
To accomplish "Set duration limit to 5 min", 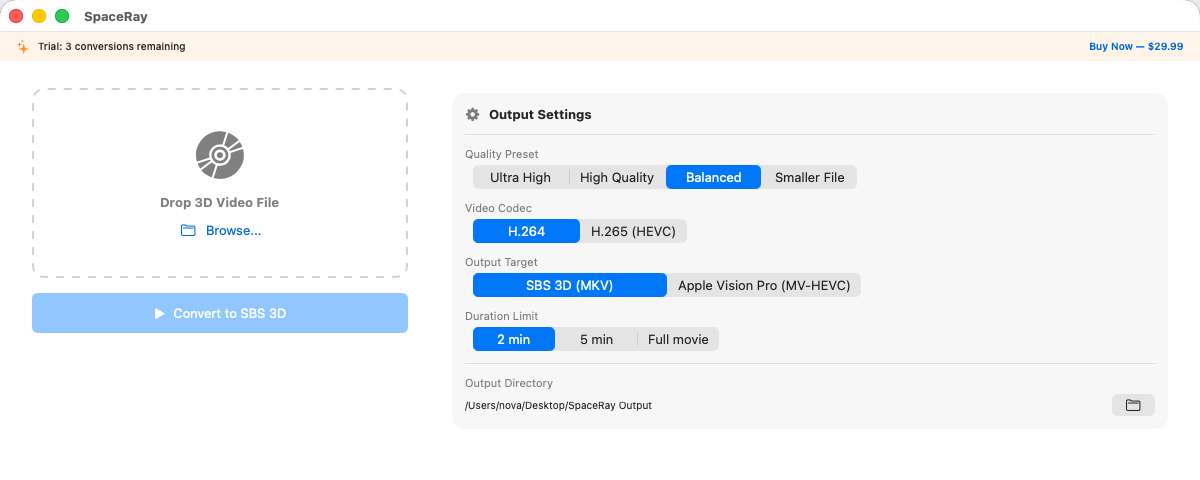I will coord(596,340).
